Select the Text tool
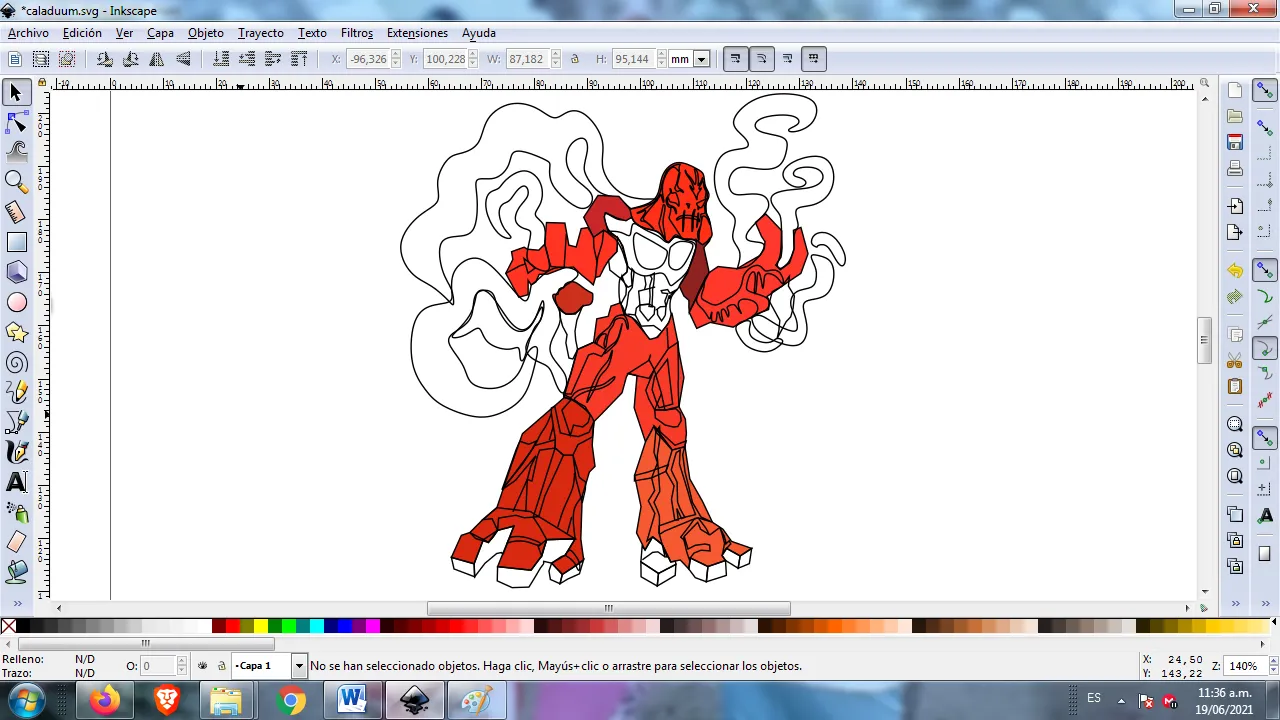Viewport: 1280px width, 720px height. [16, 482]
